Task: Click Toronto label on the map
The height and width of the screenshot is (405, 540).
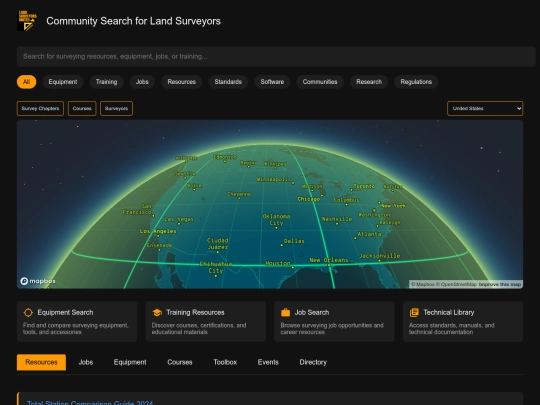Action: pos(364,186)
